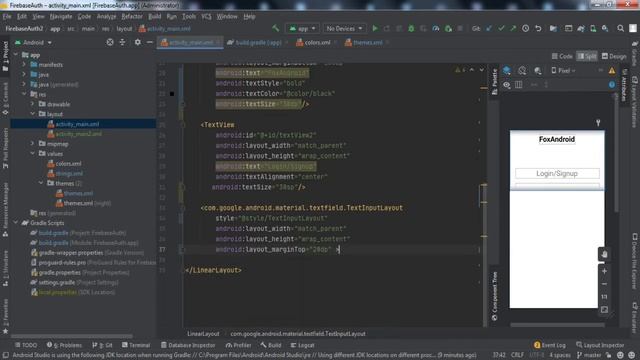Zoom out the layout preview with minus
Viewport: 640px width, 360px height.
604,284
